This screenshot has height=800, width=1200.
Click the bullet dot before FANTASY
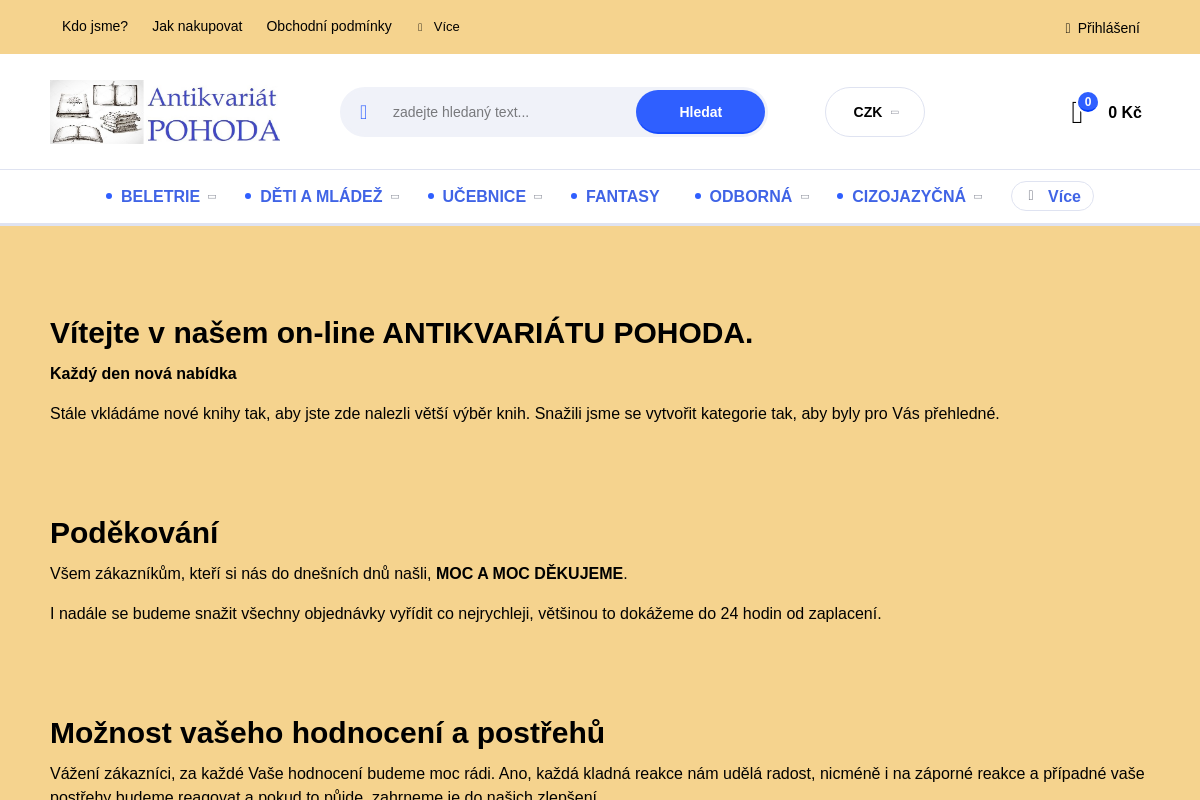572,196
